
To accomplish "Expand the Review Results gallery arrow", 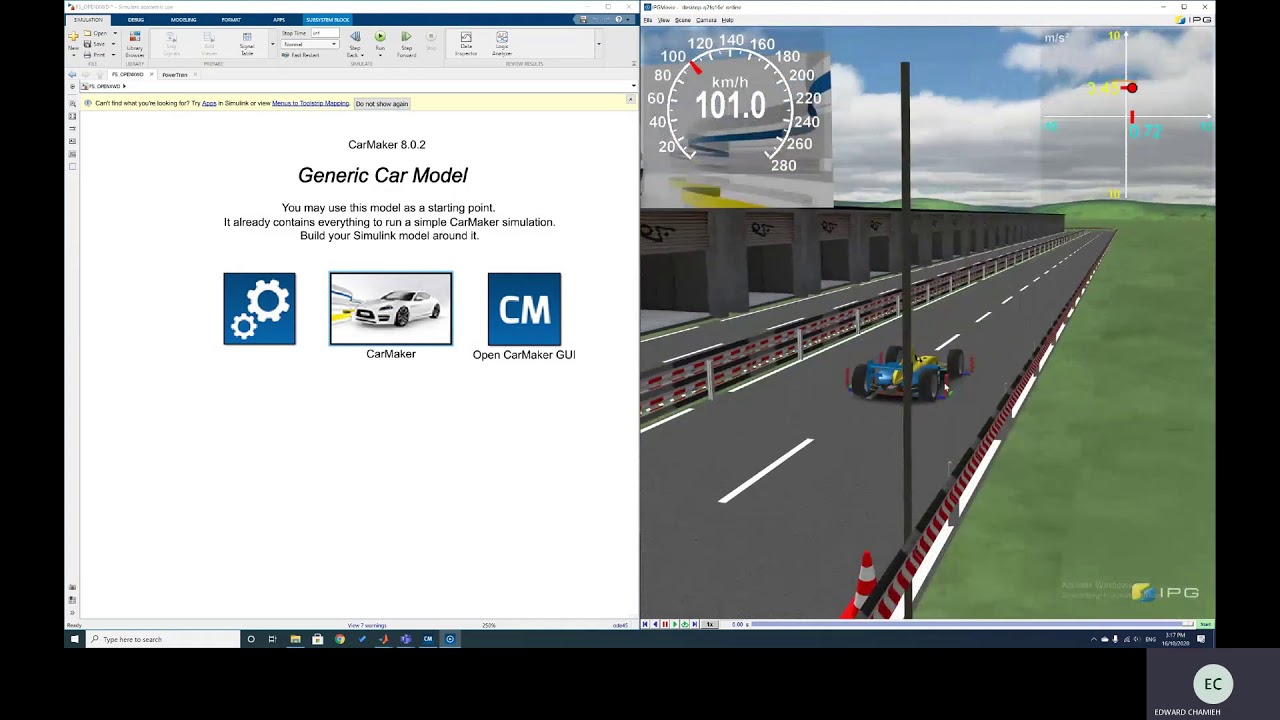I will tap(599, 44).
